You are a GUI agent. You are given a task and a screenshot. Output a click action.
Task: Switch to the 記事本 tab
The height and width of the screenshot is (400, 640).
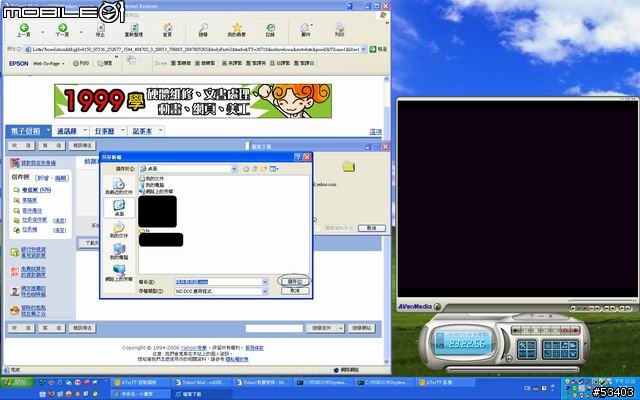[142, 131]
